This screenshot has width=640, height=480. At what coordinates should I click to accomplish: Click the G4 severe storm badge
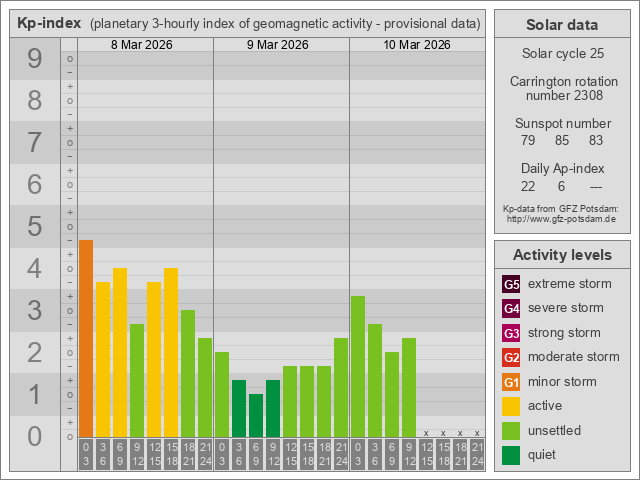511,308
